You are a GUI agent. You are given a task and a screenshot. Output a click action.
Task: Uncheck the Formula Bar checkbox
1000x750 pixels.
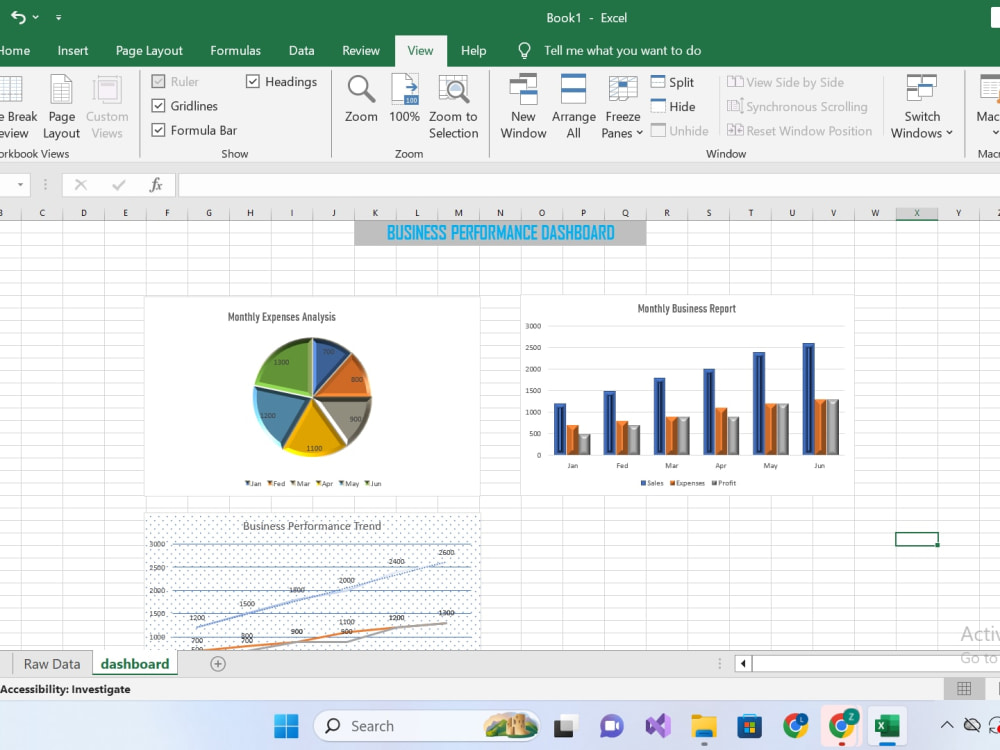pyautogui.click(x=158, y=130)
